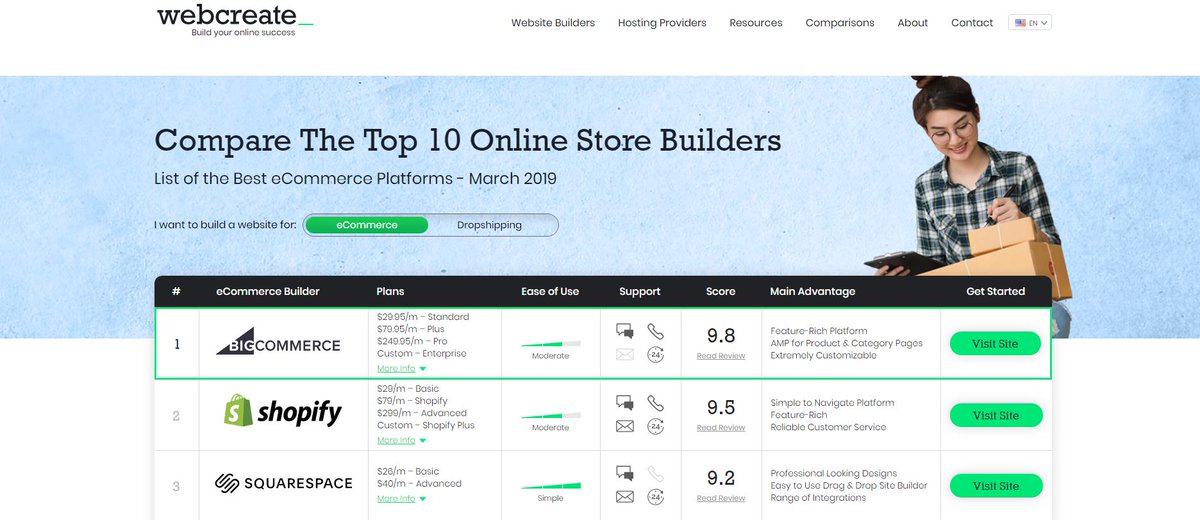Screen dimensions: 1200x520
Task: Click the BigCommerce logo
Action: coord(278,342)
